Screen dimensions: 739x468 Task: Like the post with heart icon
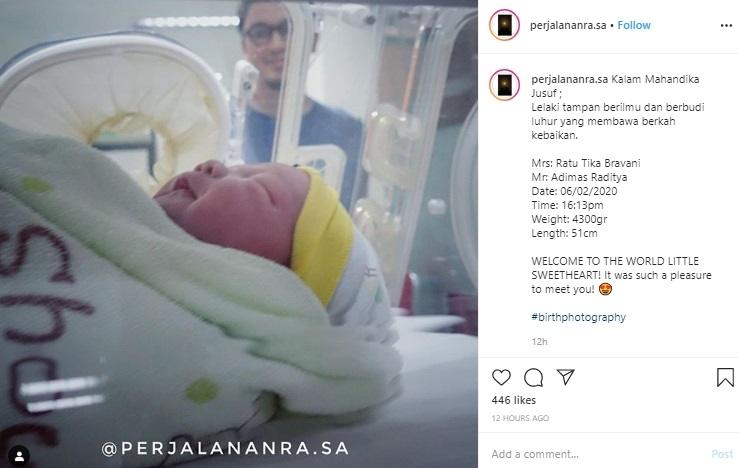501,378
